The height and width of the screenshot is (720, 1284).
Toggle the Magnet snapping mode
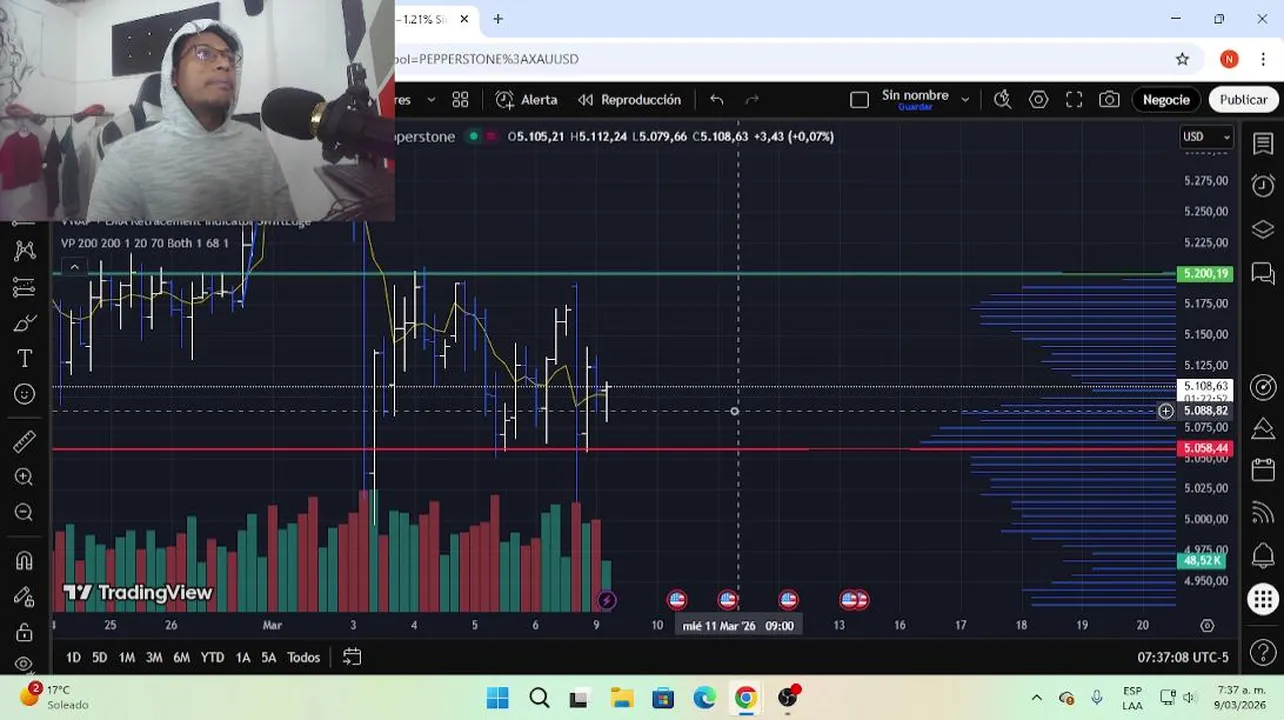tap(25, 560)
